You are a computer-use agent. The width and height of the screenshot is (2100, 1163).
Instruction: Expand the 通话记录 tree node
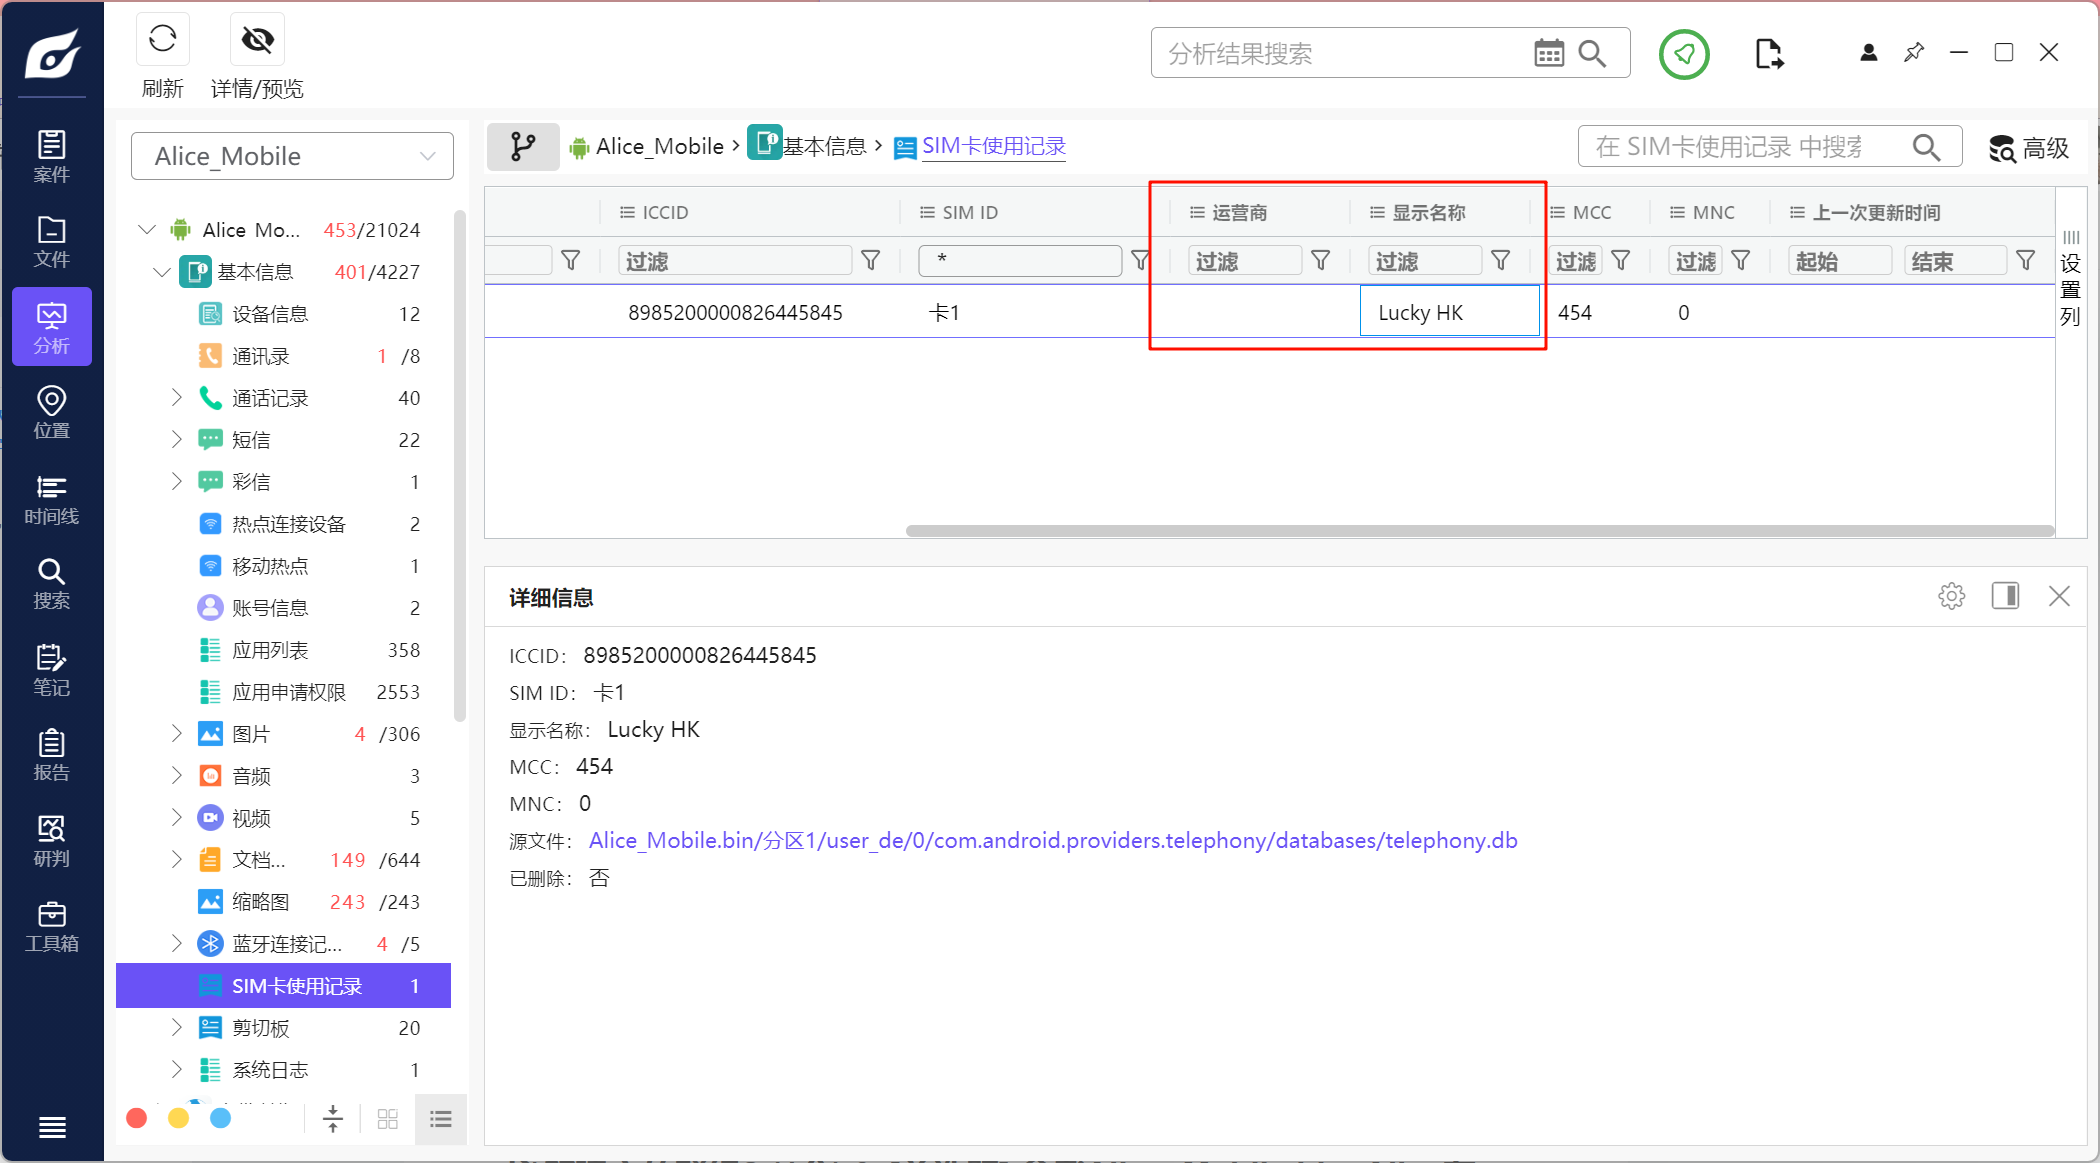coord(176,398)
